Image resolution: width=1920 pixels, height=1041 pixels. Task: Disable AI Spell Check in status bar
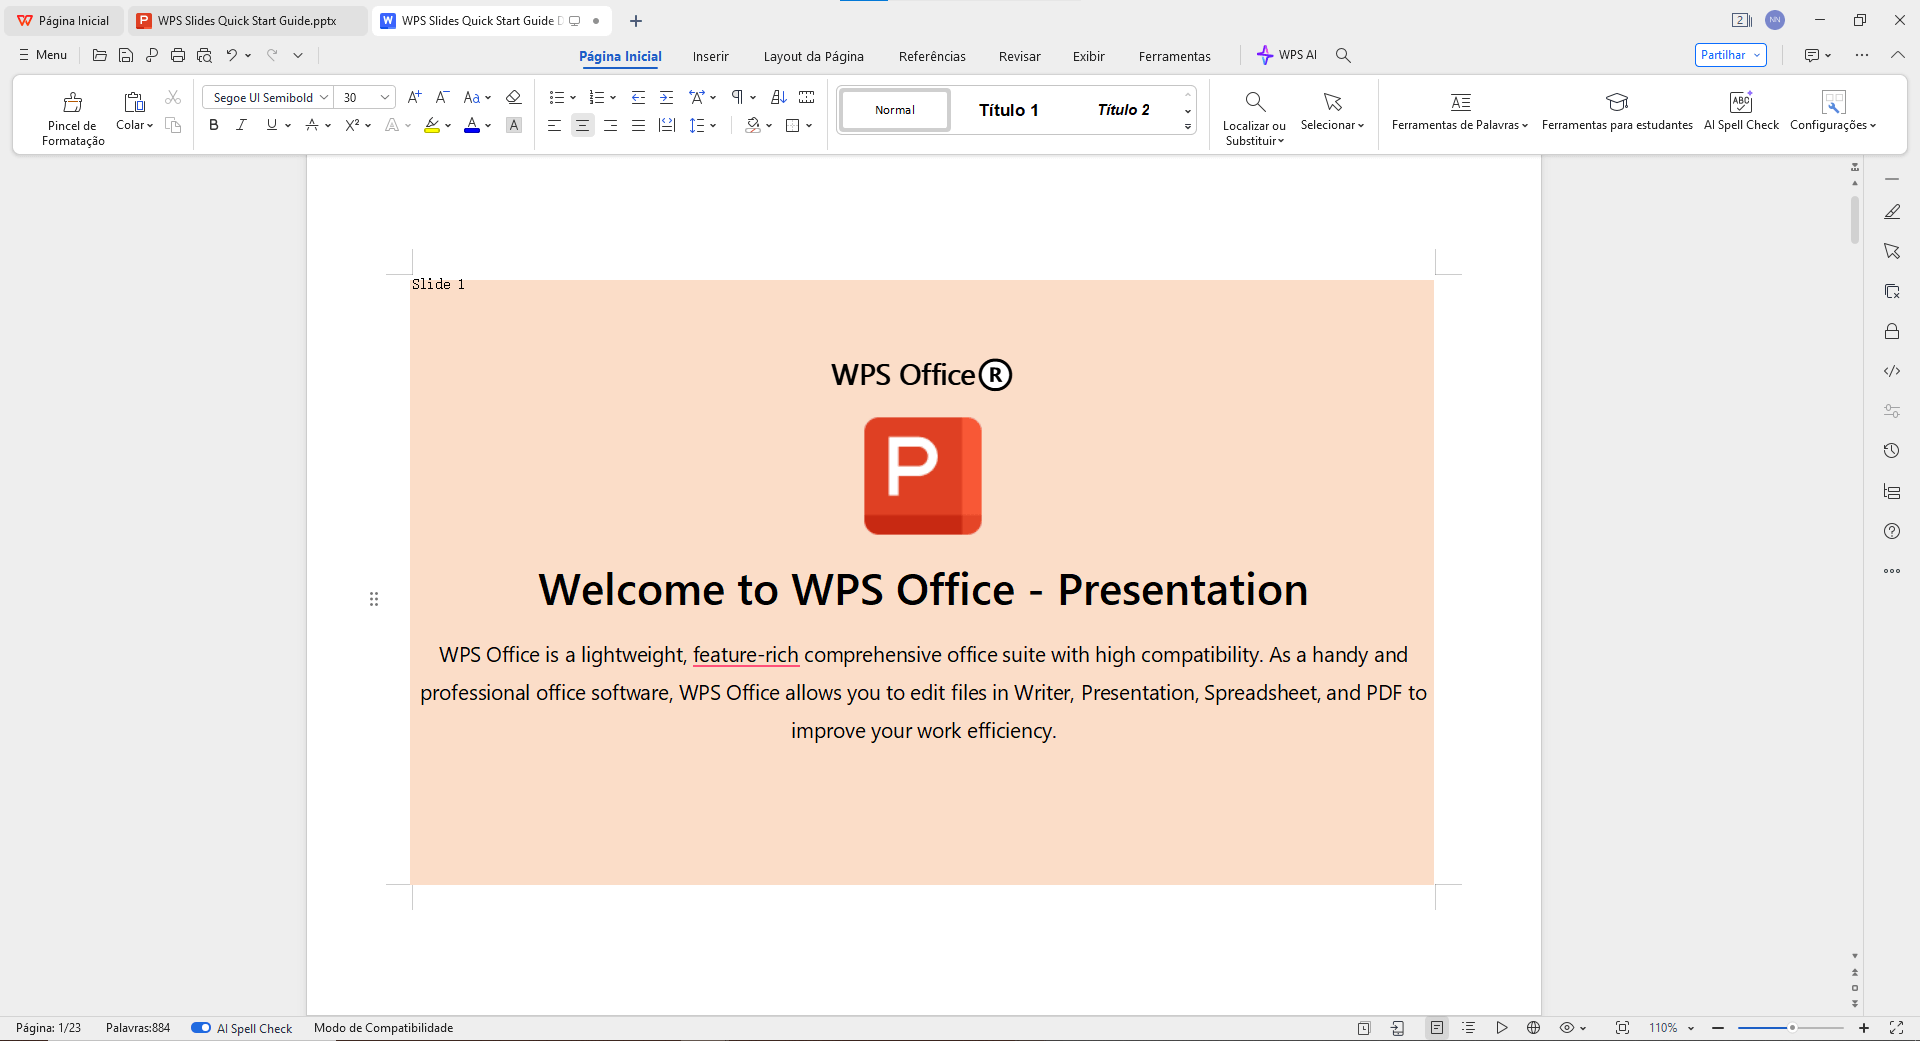coord(200,1027)
